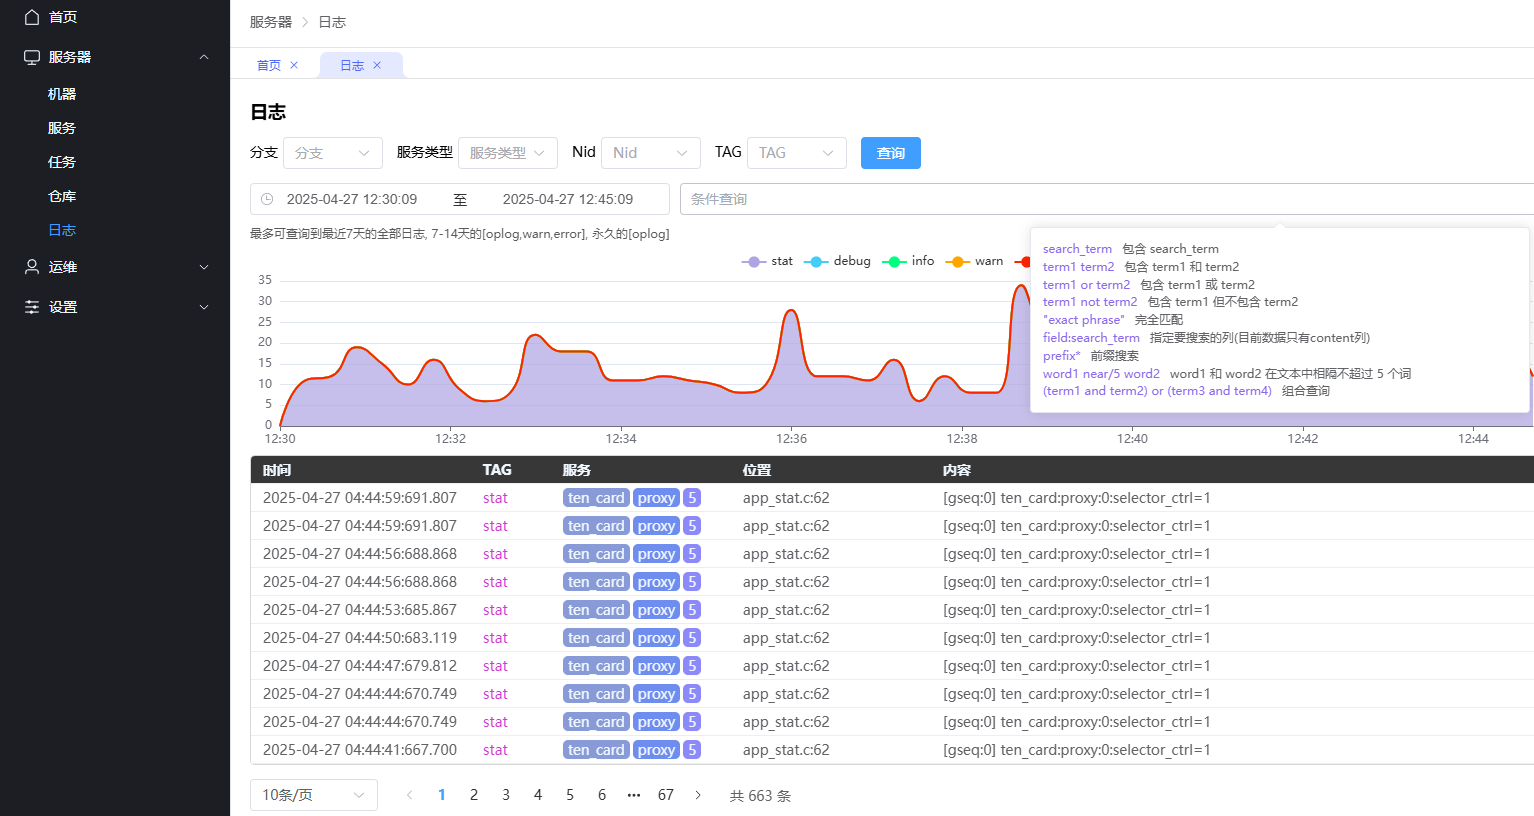Toggle the info series in chart legend
The width and height of the screenshot is (1534, 816).
click(908, 261)
